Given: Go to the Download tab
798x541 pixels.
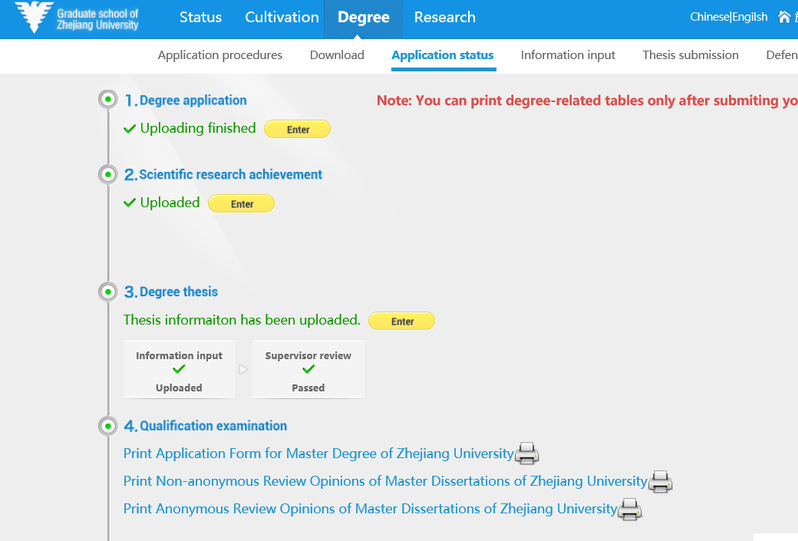Looking at the screenshot, I should [337, 55].
